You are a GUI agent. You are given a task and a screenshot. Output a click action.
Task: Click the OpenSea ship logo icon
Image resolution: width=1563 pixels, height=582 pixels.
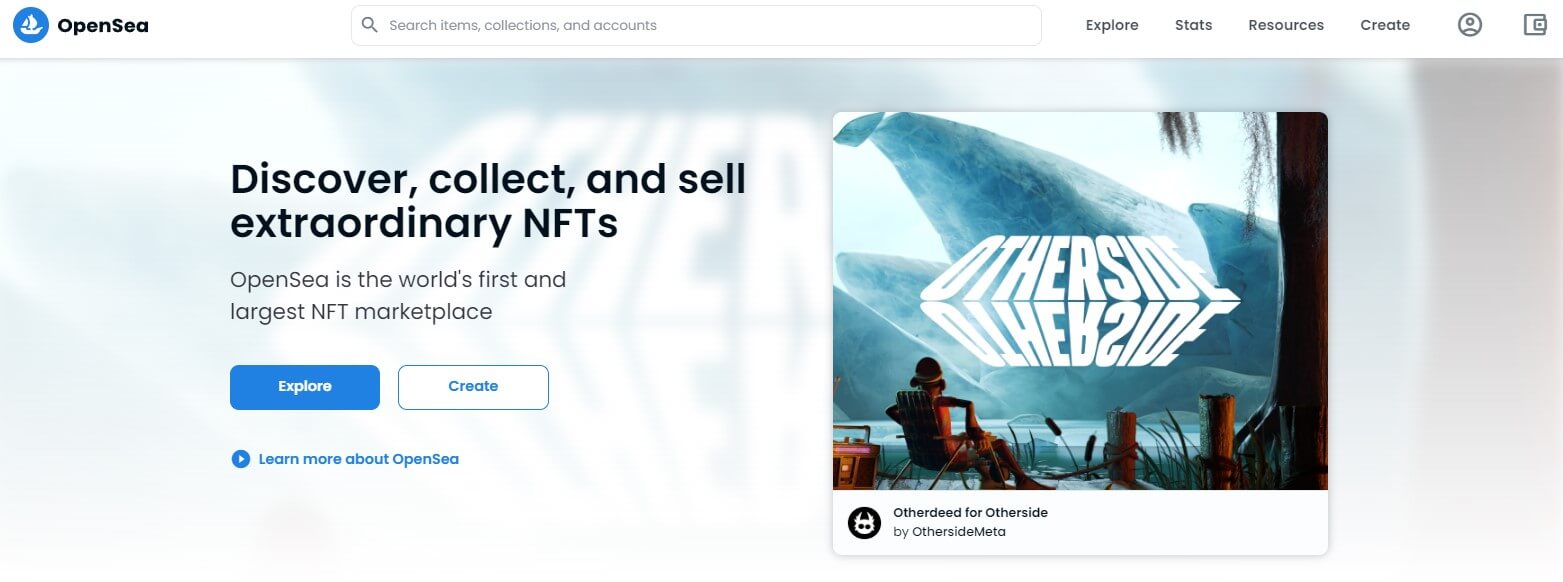click(31, 25)
